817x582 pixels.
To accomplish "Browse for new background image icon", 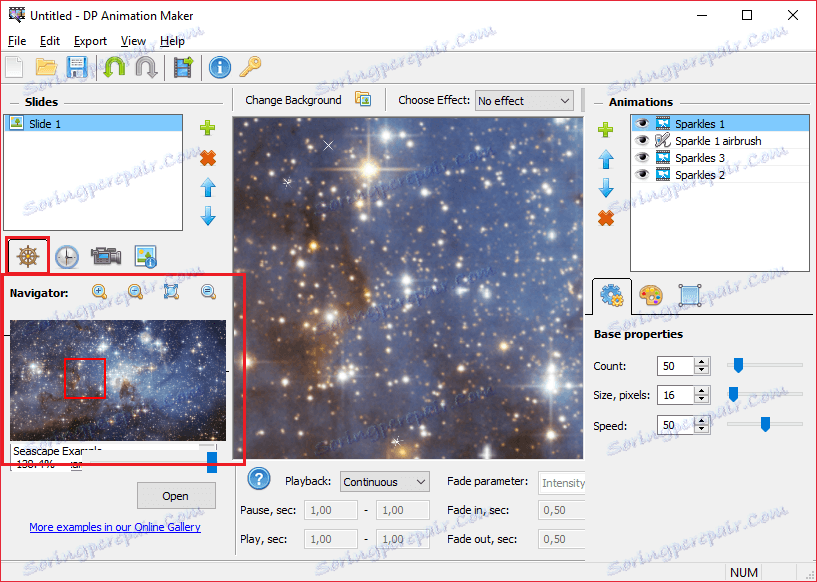I will tap(363, 99).
